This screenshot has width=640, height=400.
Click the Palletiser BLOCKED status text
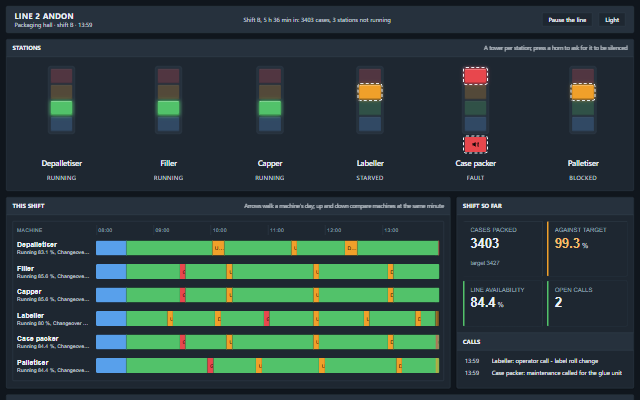tap(582, 178)
